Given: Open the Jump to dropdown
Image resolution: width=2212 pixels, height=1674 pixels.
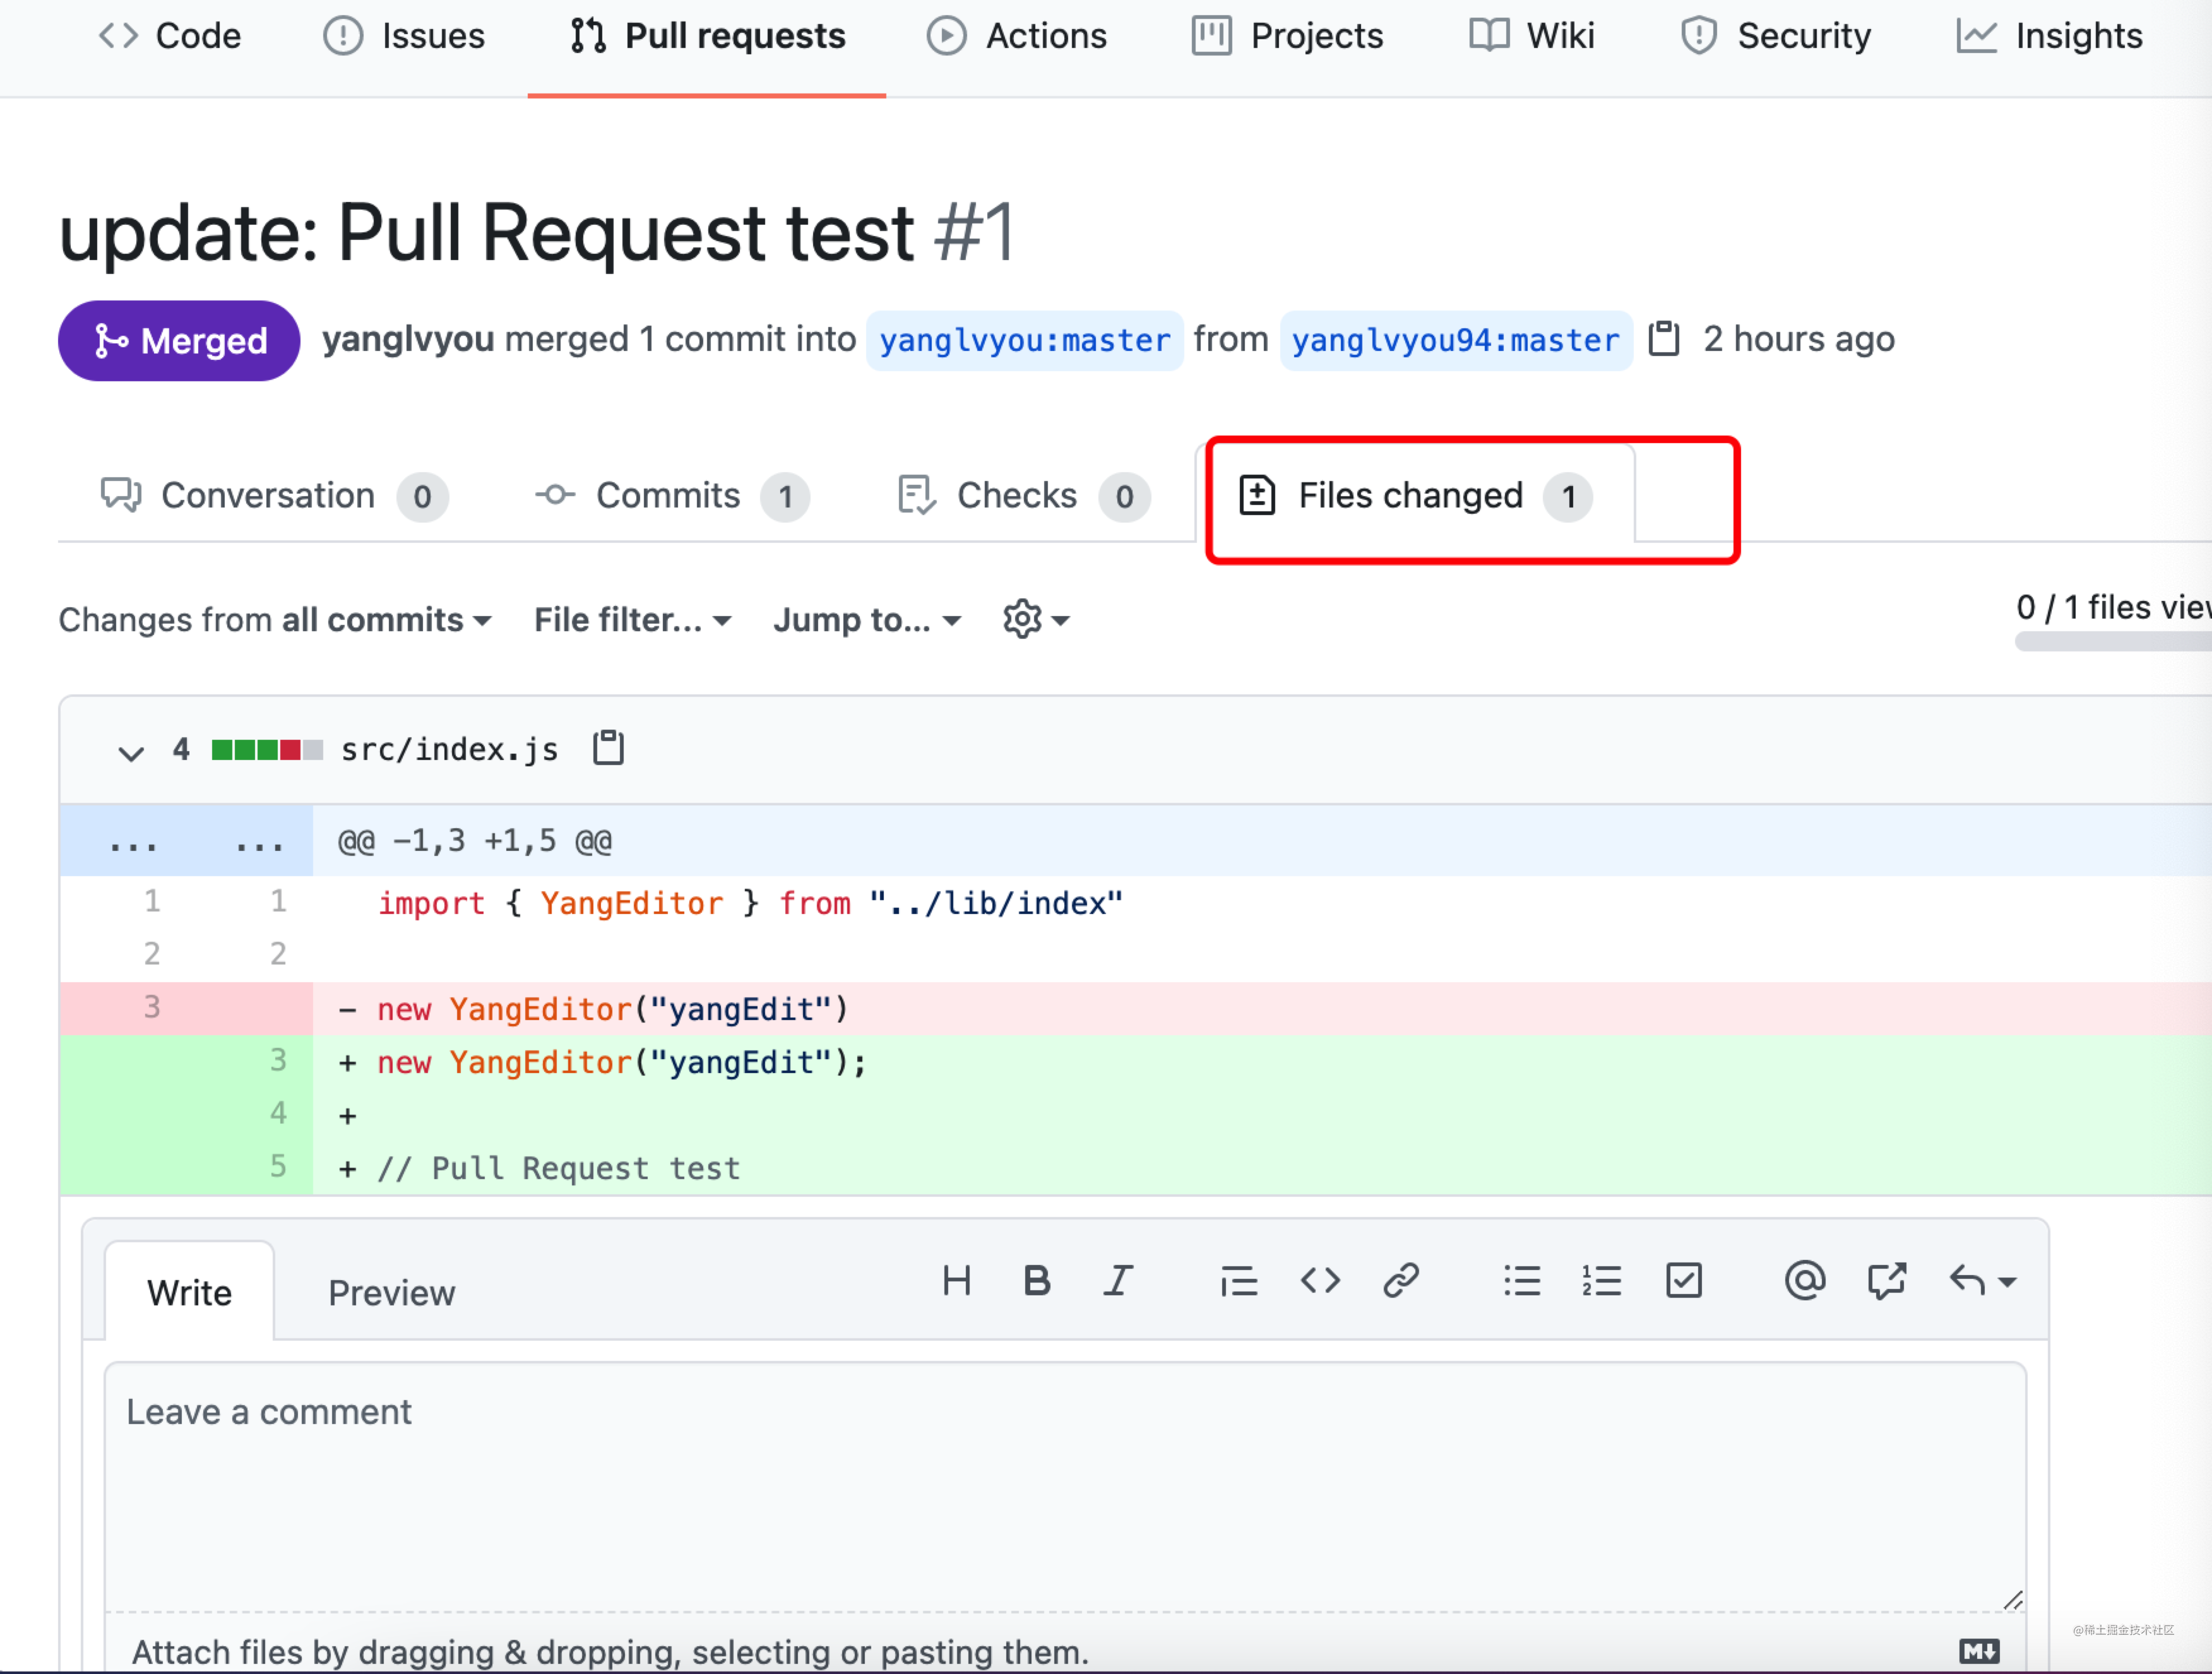Looking at the screenshot, I should pyautogui.click(x=867, y=620).
